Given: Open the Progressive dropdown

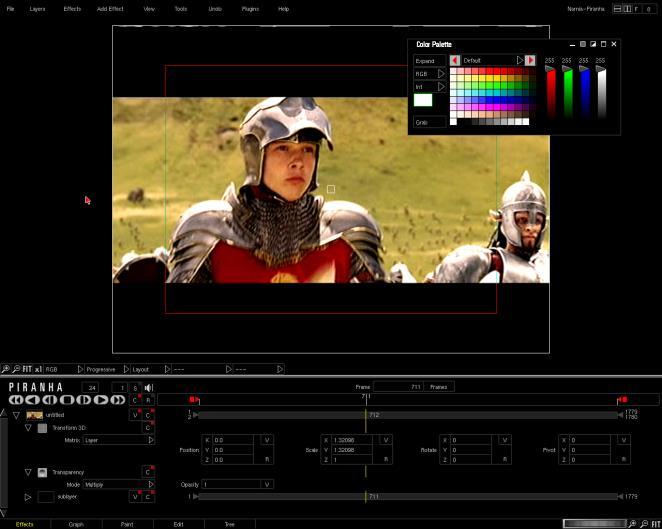Looking at the screenshot, I should (107, 369).
